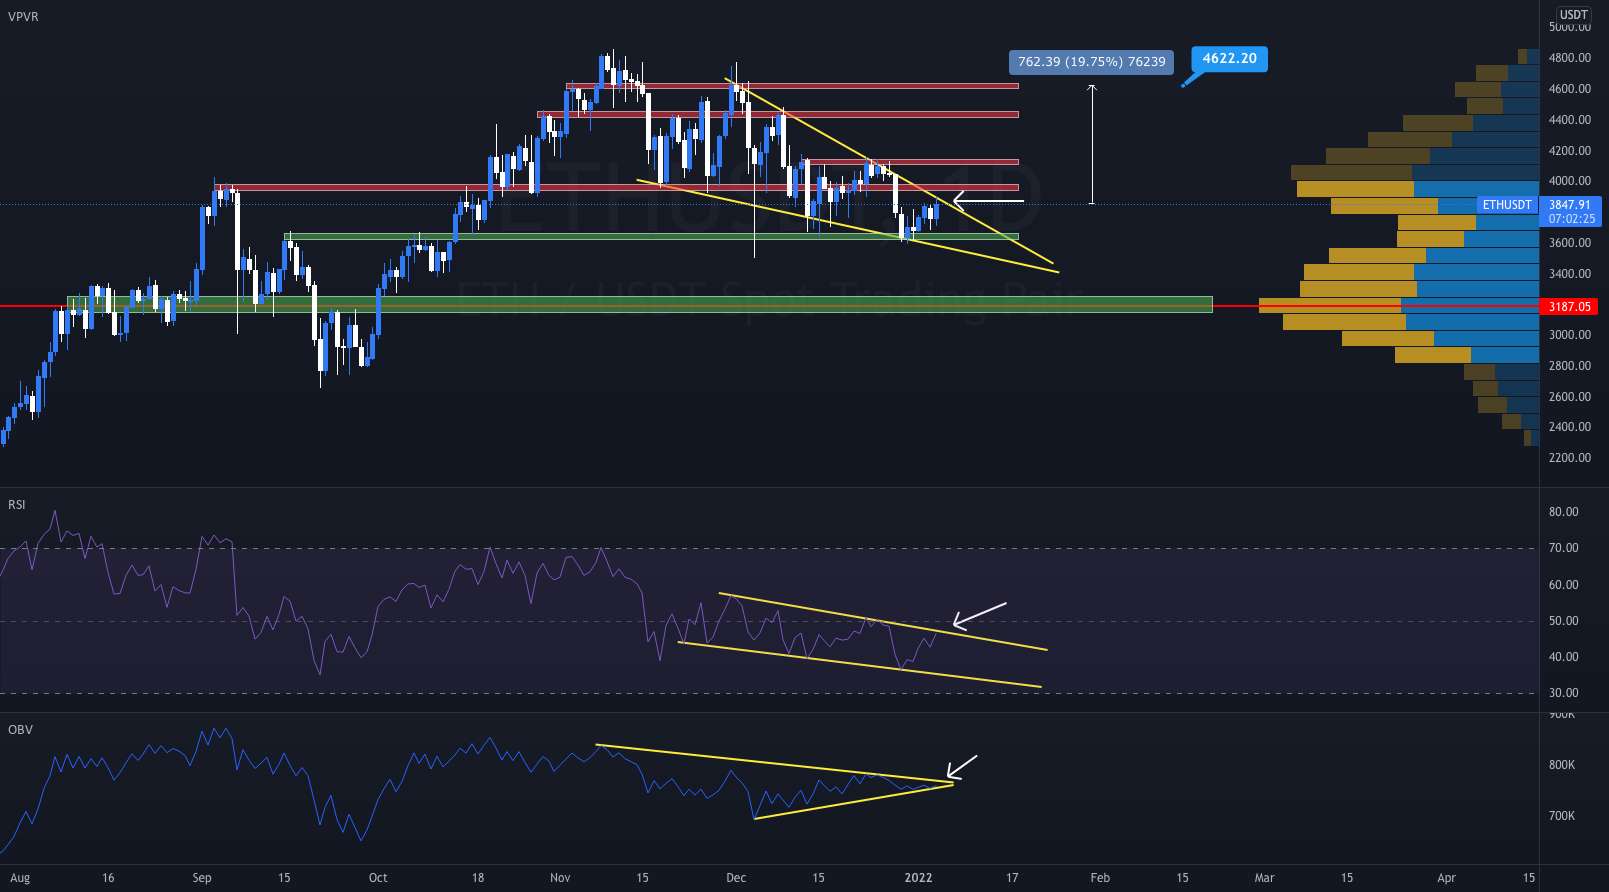Click the 4600.00 price axis tick
Screen dimensions: 1609x892
1569,89
